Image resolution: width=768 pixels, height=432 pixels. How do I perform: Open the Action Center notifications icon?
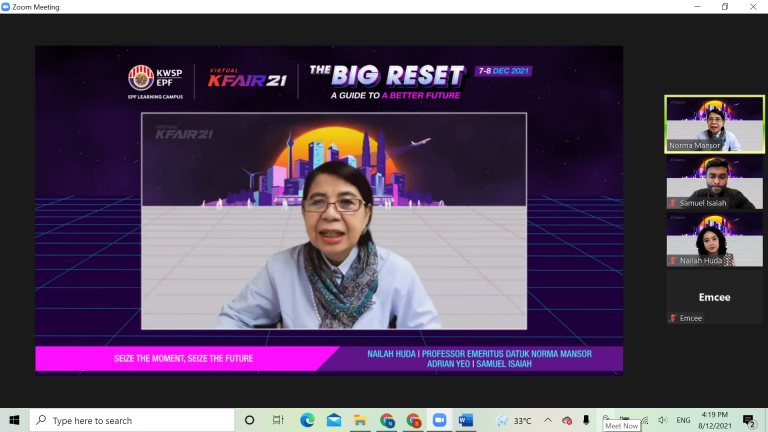coord(748,420)
